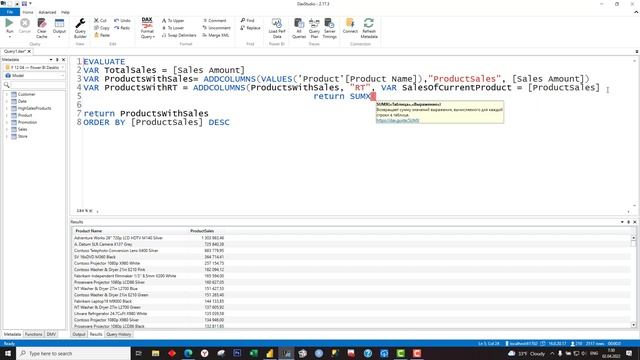Screen dimensions: 640x360
Task: Open File Explorer from the taskbar
Action: point(156,353)
